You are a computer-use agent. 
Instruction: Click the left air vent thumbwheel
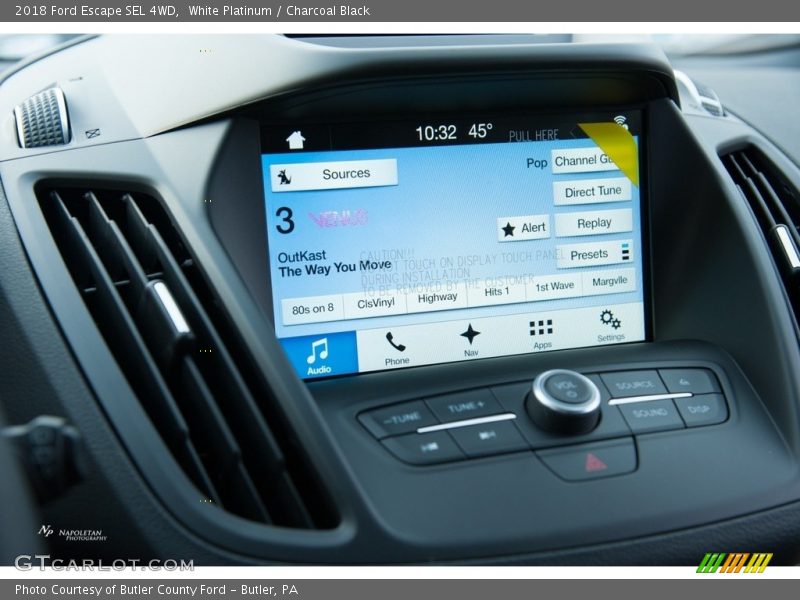coord(42,118)
